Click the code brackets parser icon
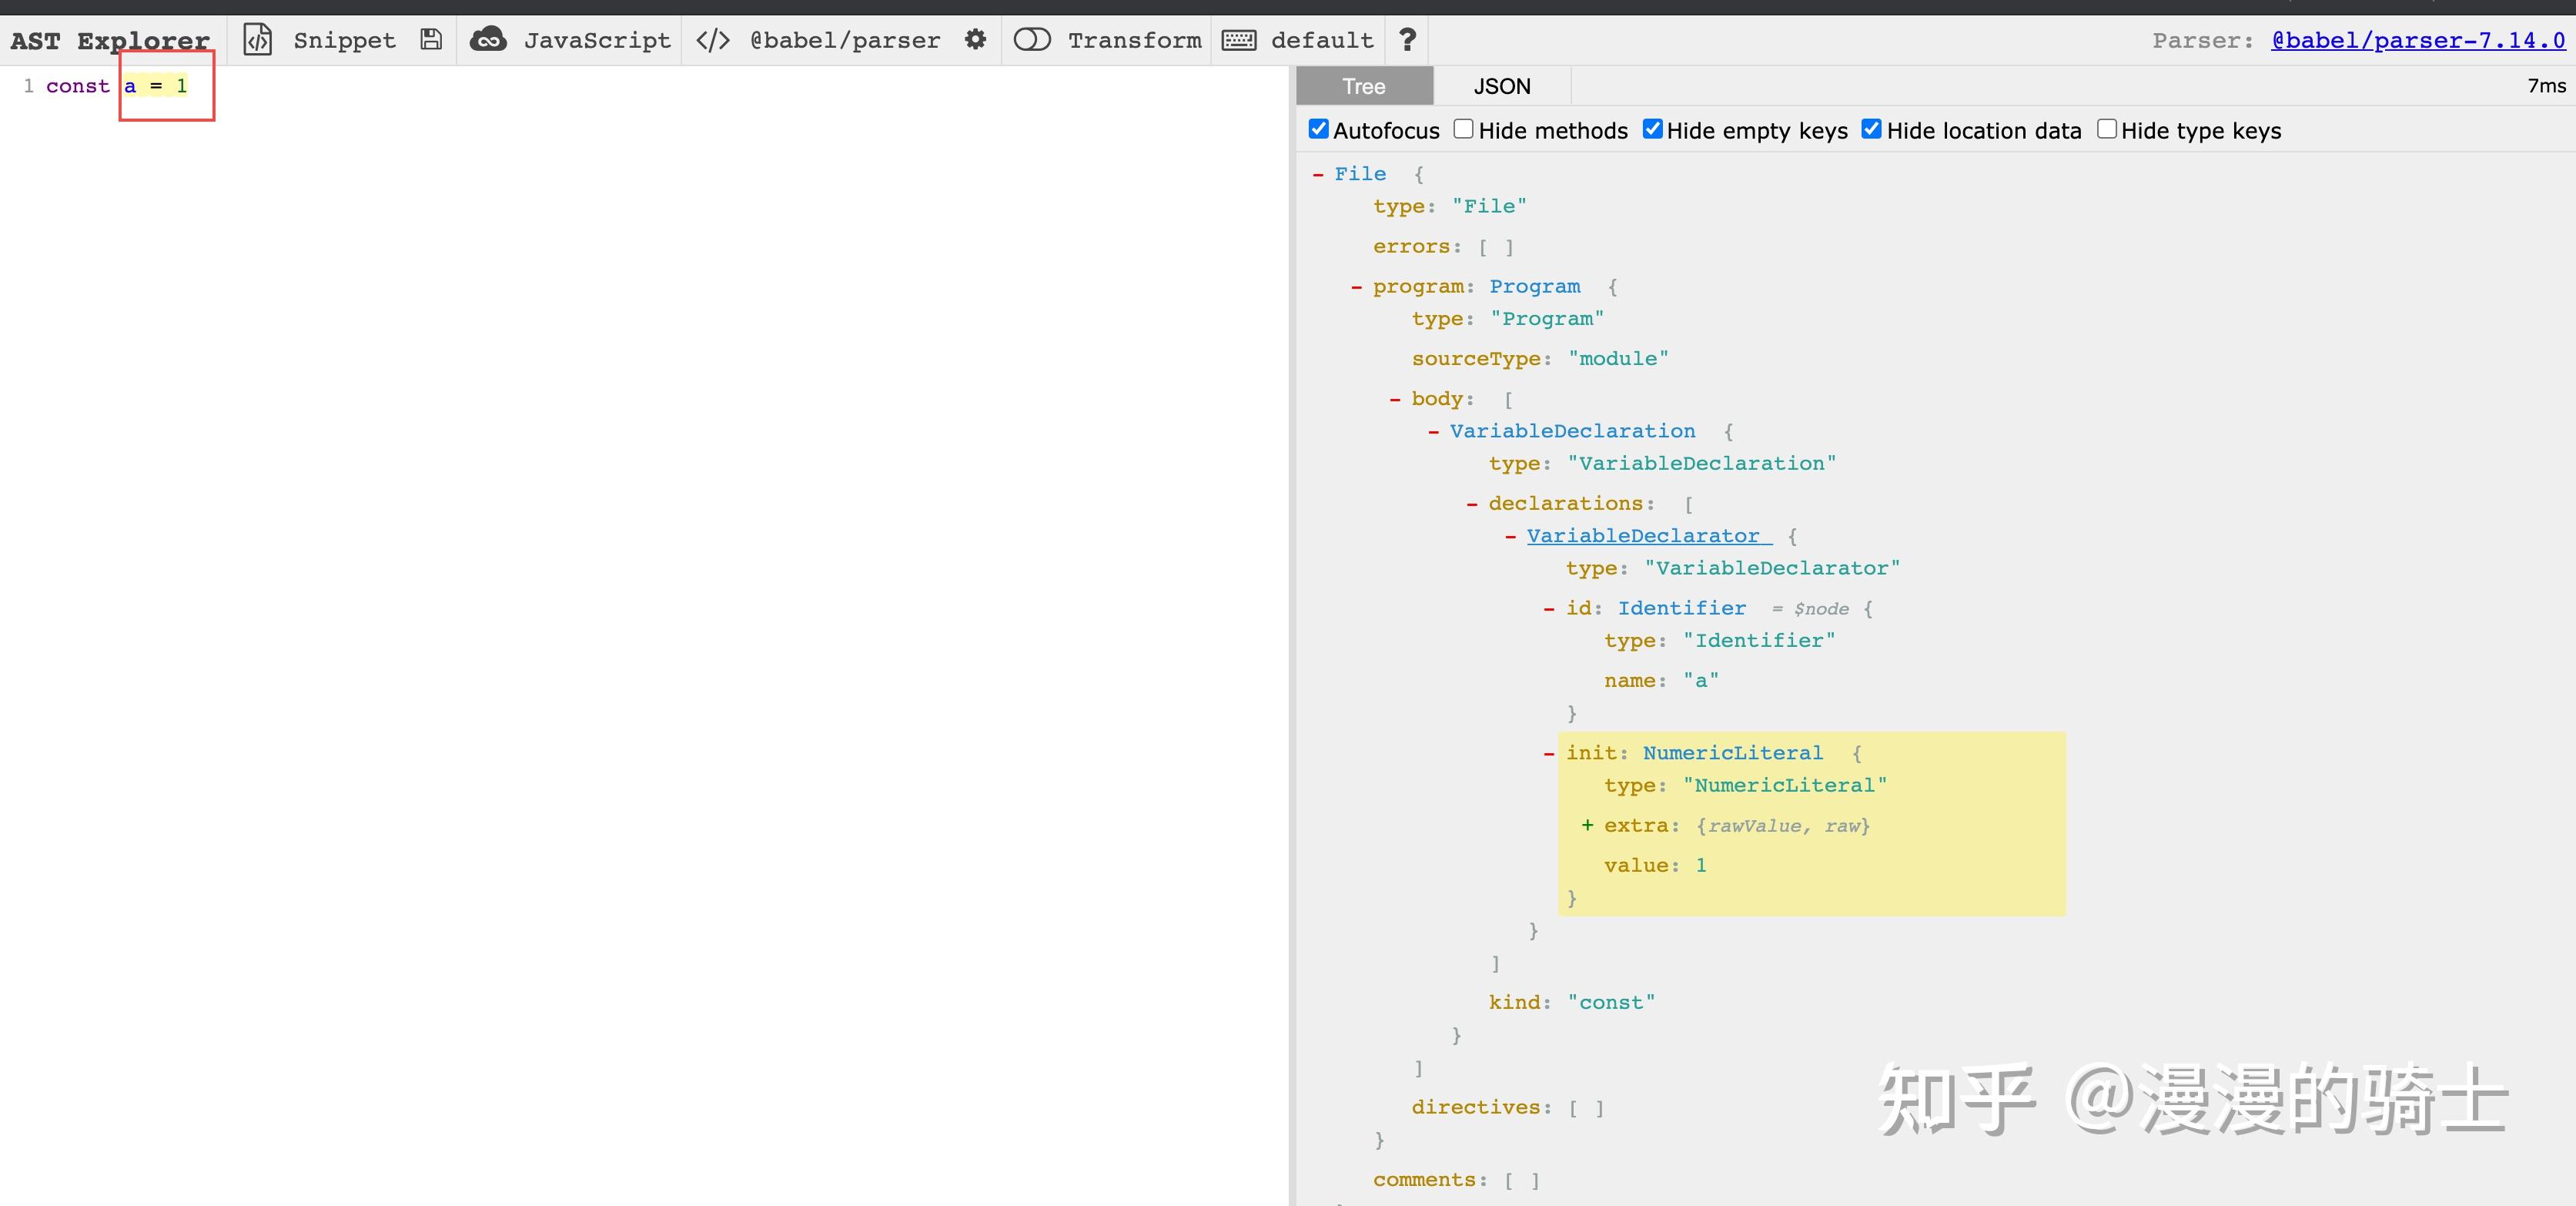 pyautogui.click(x=713, y=40)
